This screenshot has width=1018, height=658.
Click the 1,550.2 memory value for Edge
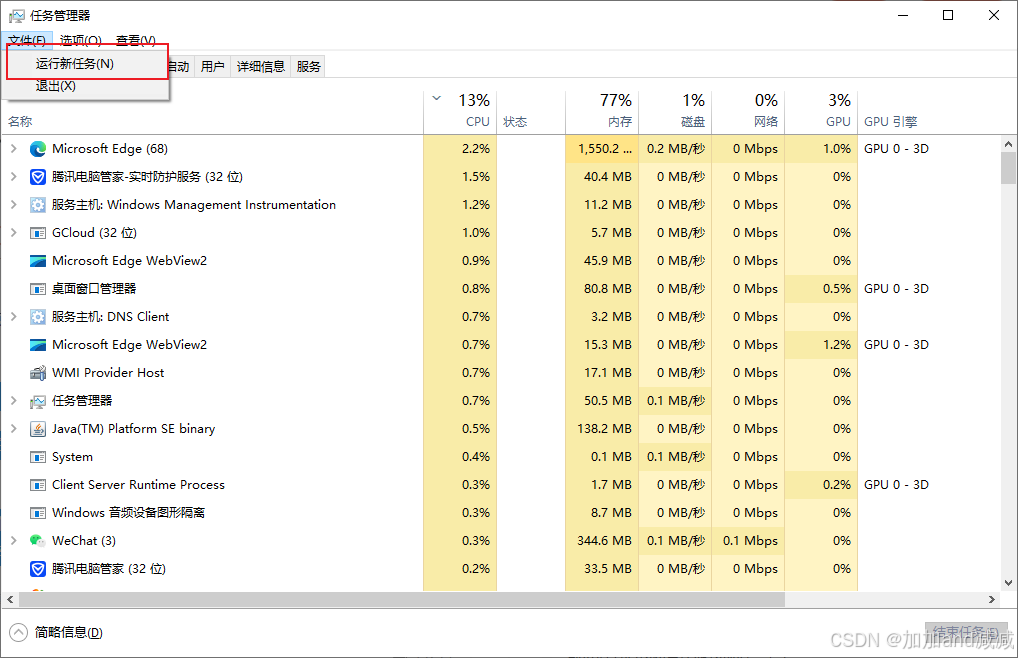604,149
